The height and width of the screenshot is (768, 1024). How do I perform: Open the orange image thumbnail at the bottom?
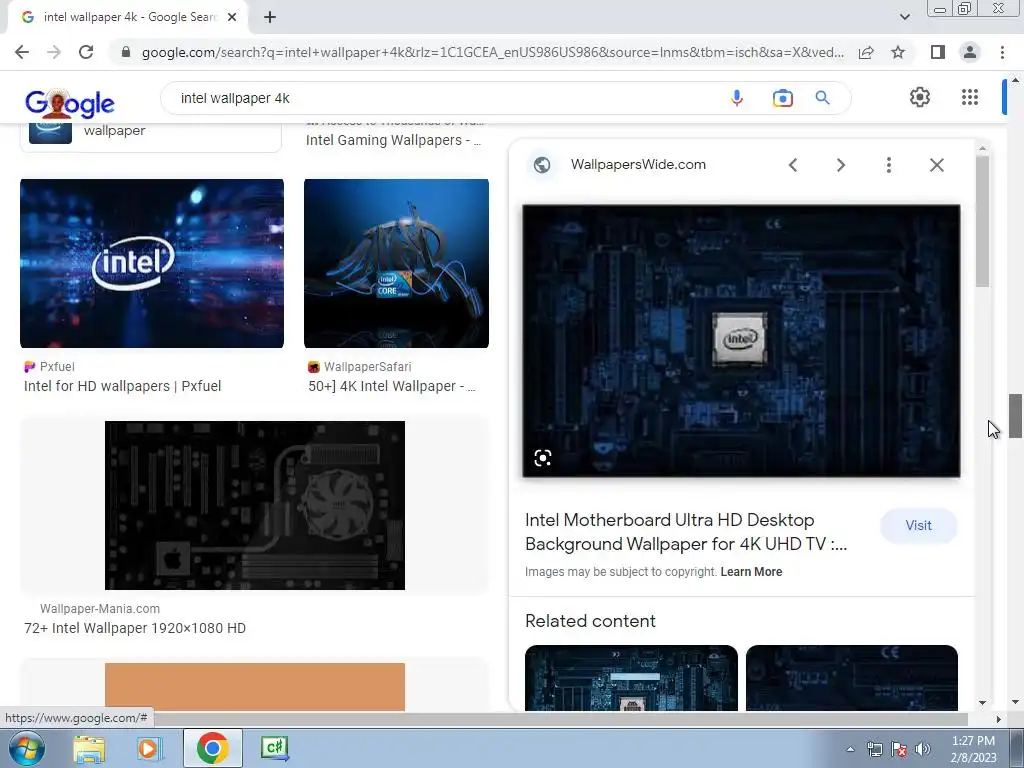[255, 687]
